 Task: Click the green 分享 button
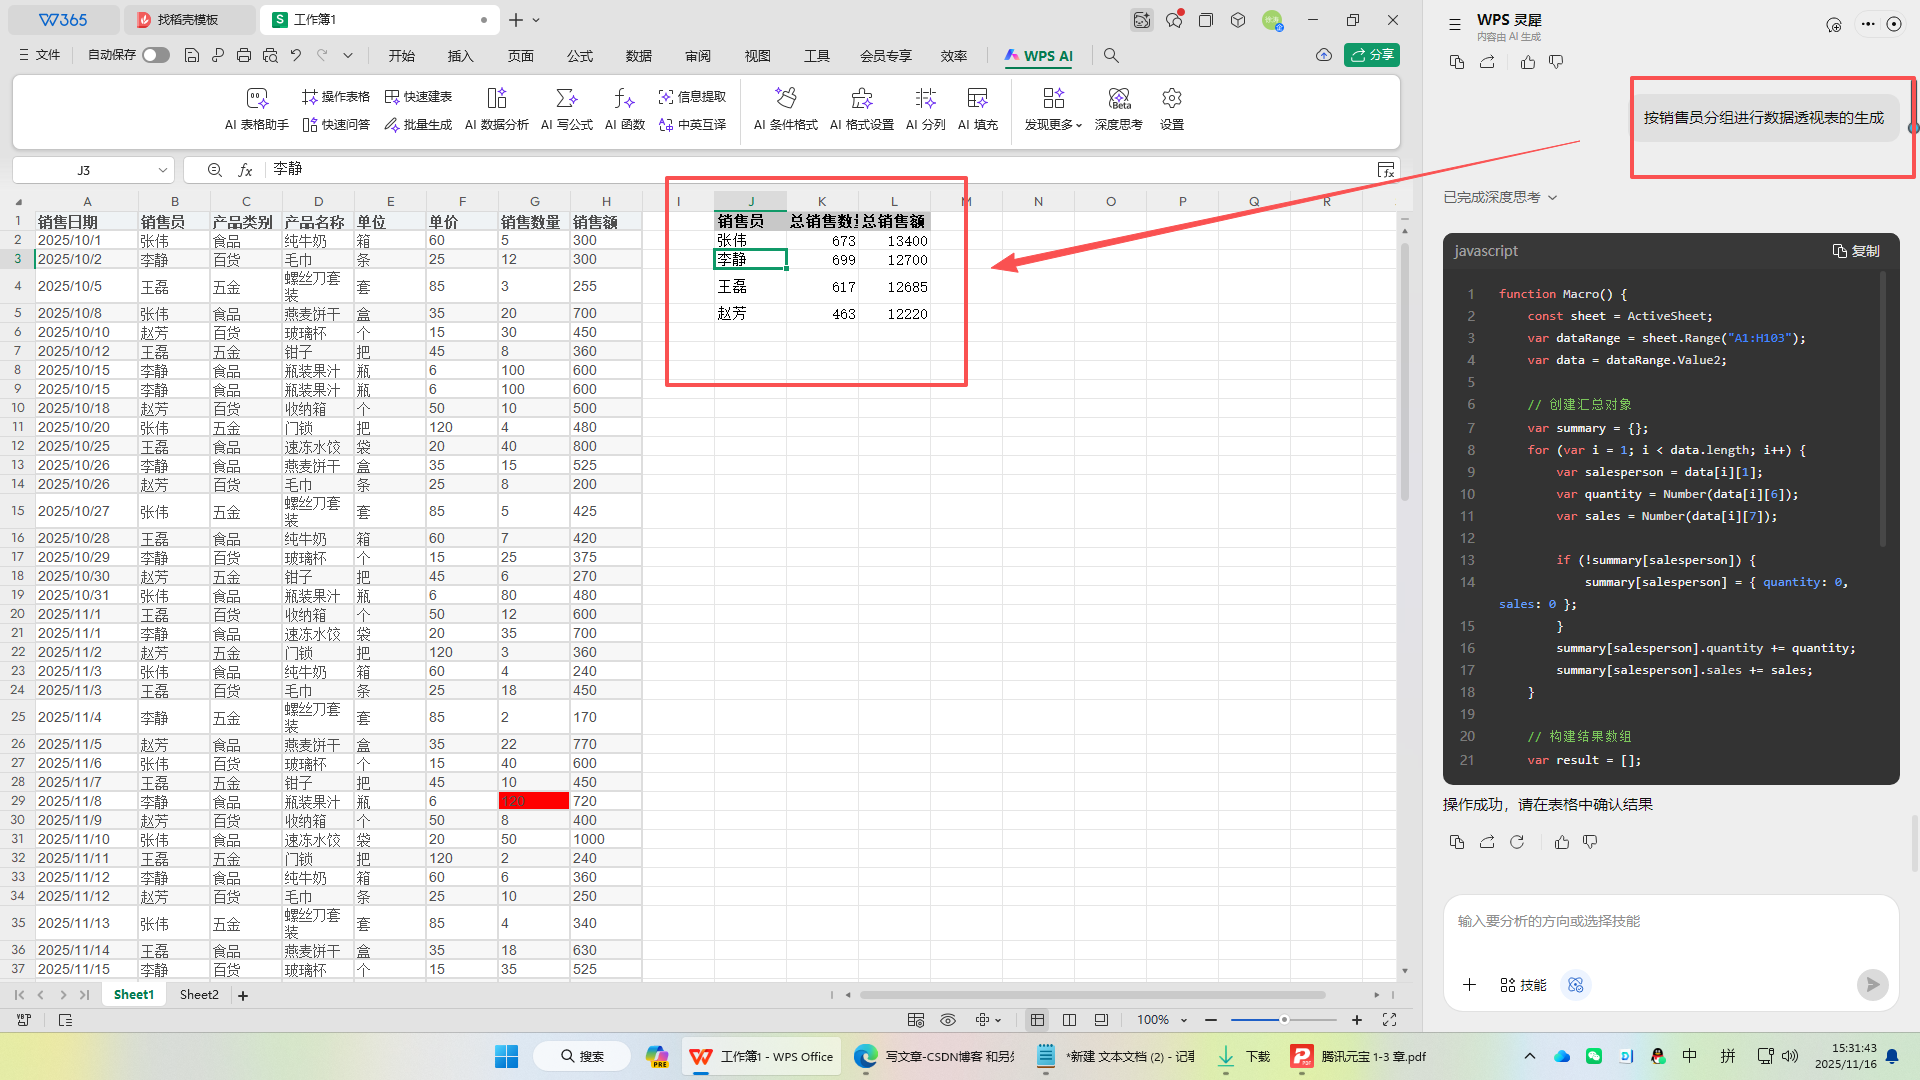click(x=1372, y=55)
